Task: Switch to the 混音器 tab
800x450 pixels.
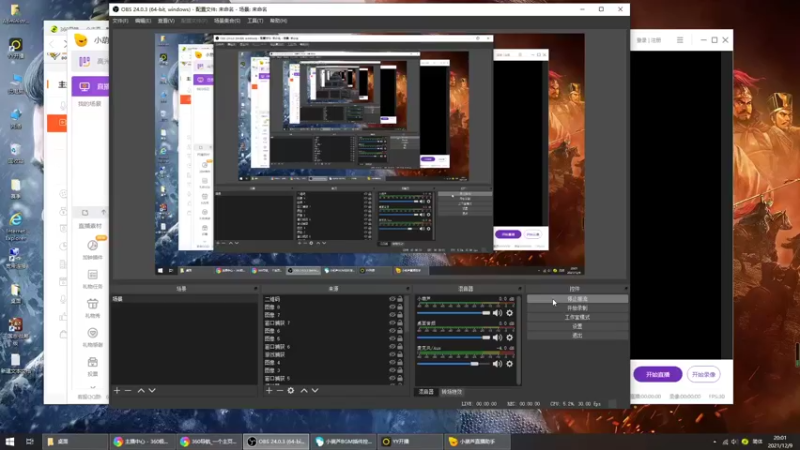Action: pos(426,392)
